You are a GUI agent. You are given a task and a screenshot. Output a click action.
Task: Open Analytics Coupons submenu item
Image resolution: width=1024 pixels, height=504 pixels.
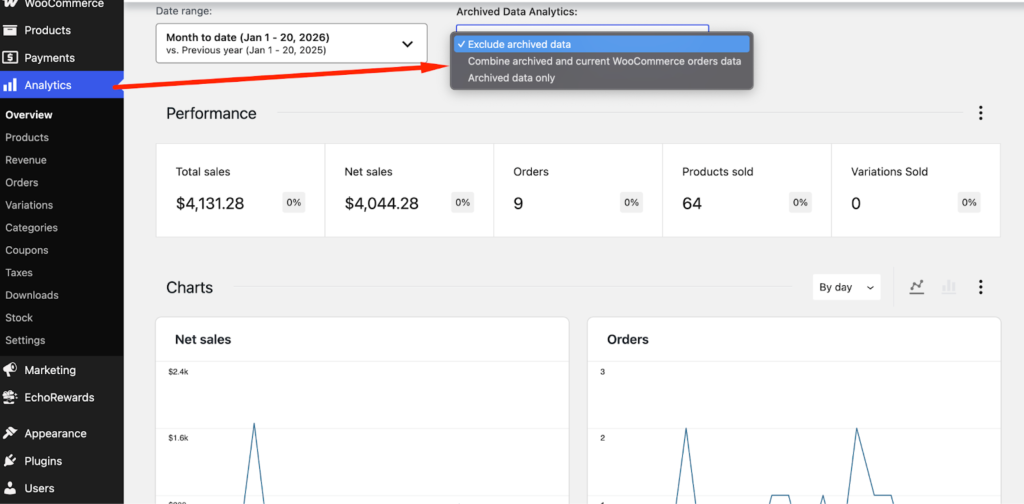click(x=27, y=250)
